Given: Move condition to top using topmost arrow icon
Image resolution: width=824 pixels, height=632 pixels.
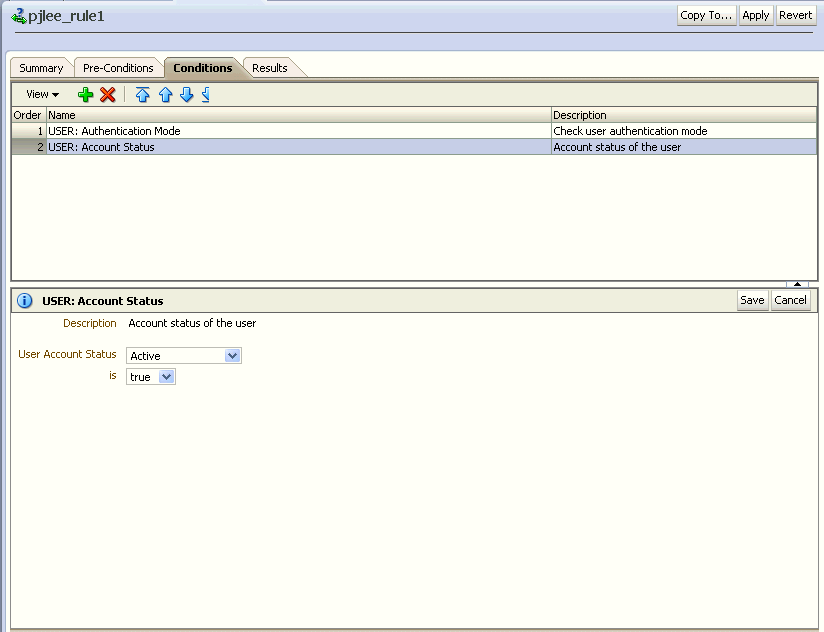Looking at the screenshot, I should tap(141, 95).
